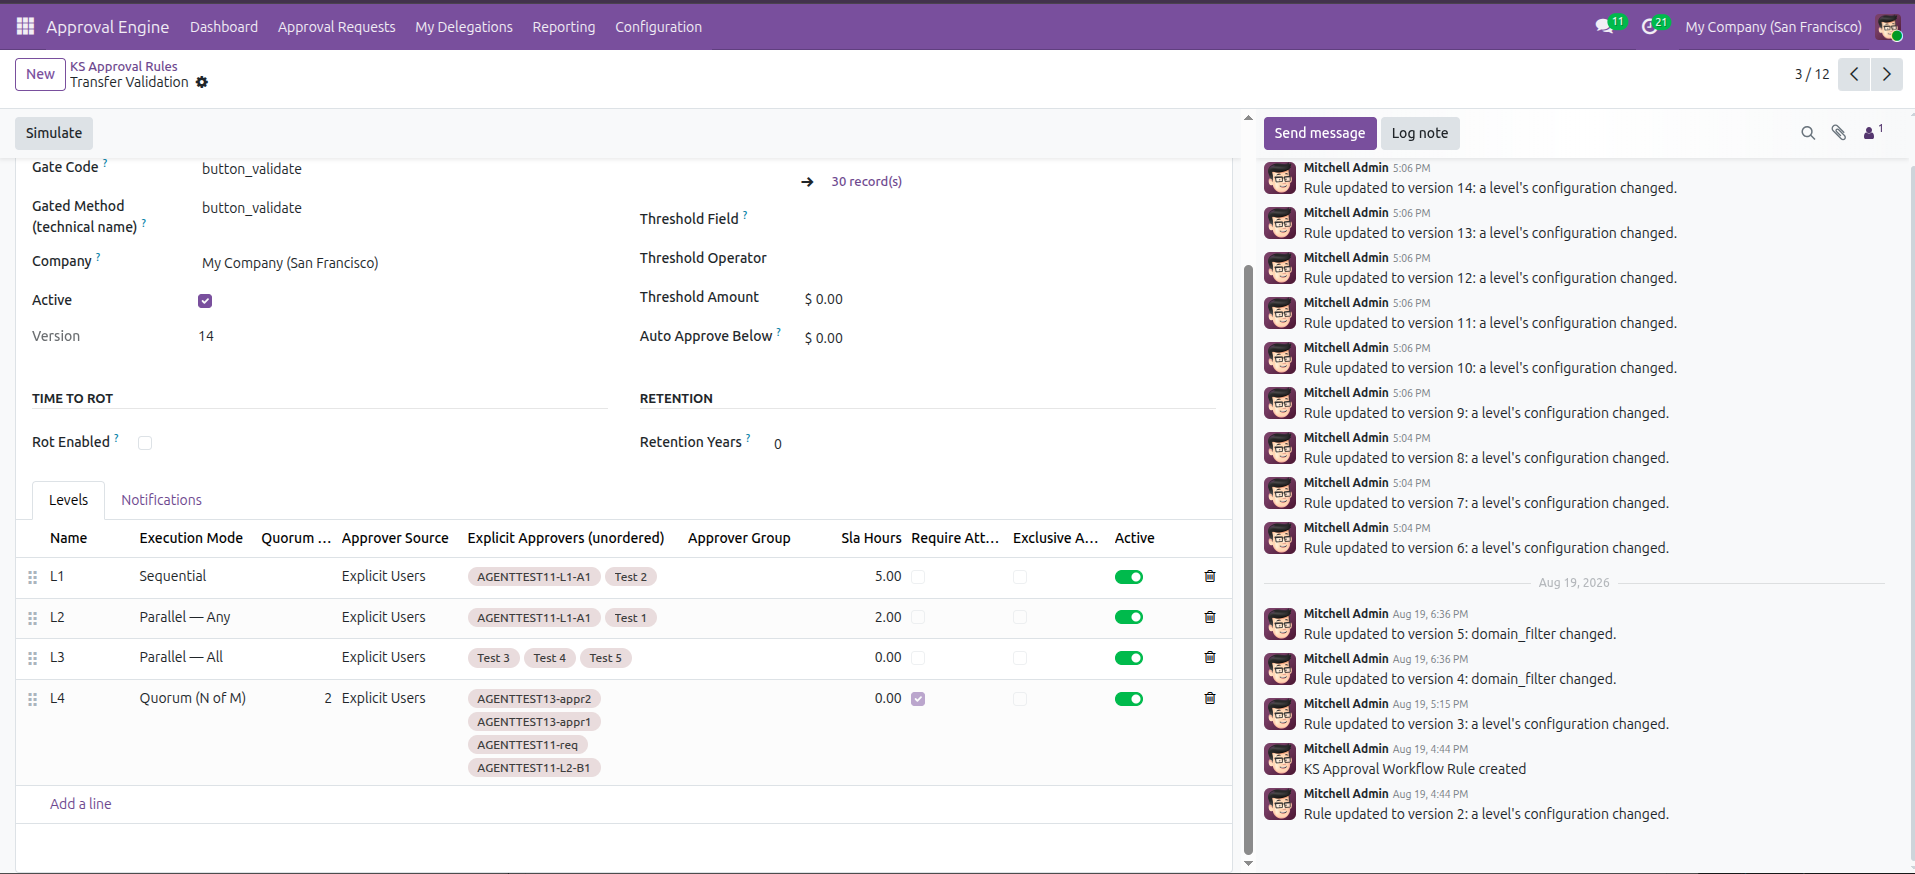Viewport: 1915px width, 874px height.
Task: Open the My Company (San Francisco) switcher
Action: (1773, 27)
